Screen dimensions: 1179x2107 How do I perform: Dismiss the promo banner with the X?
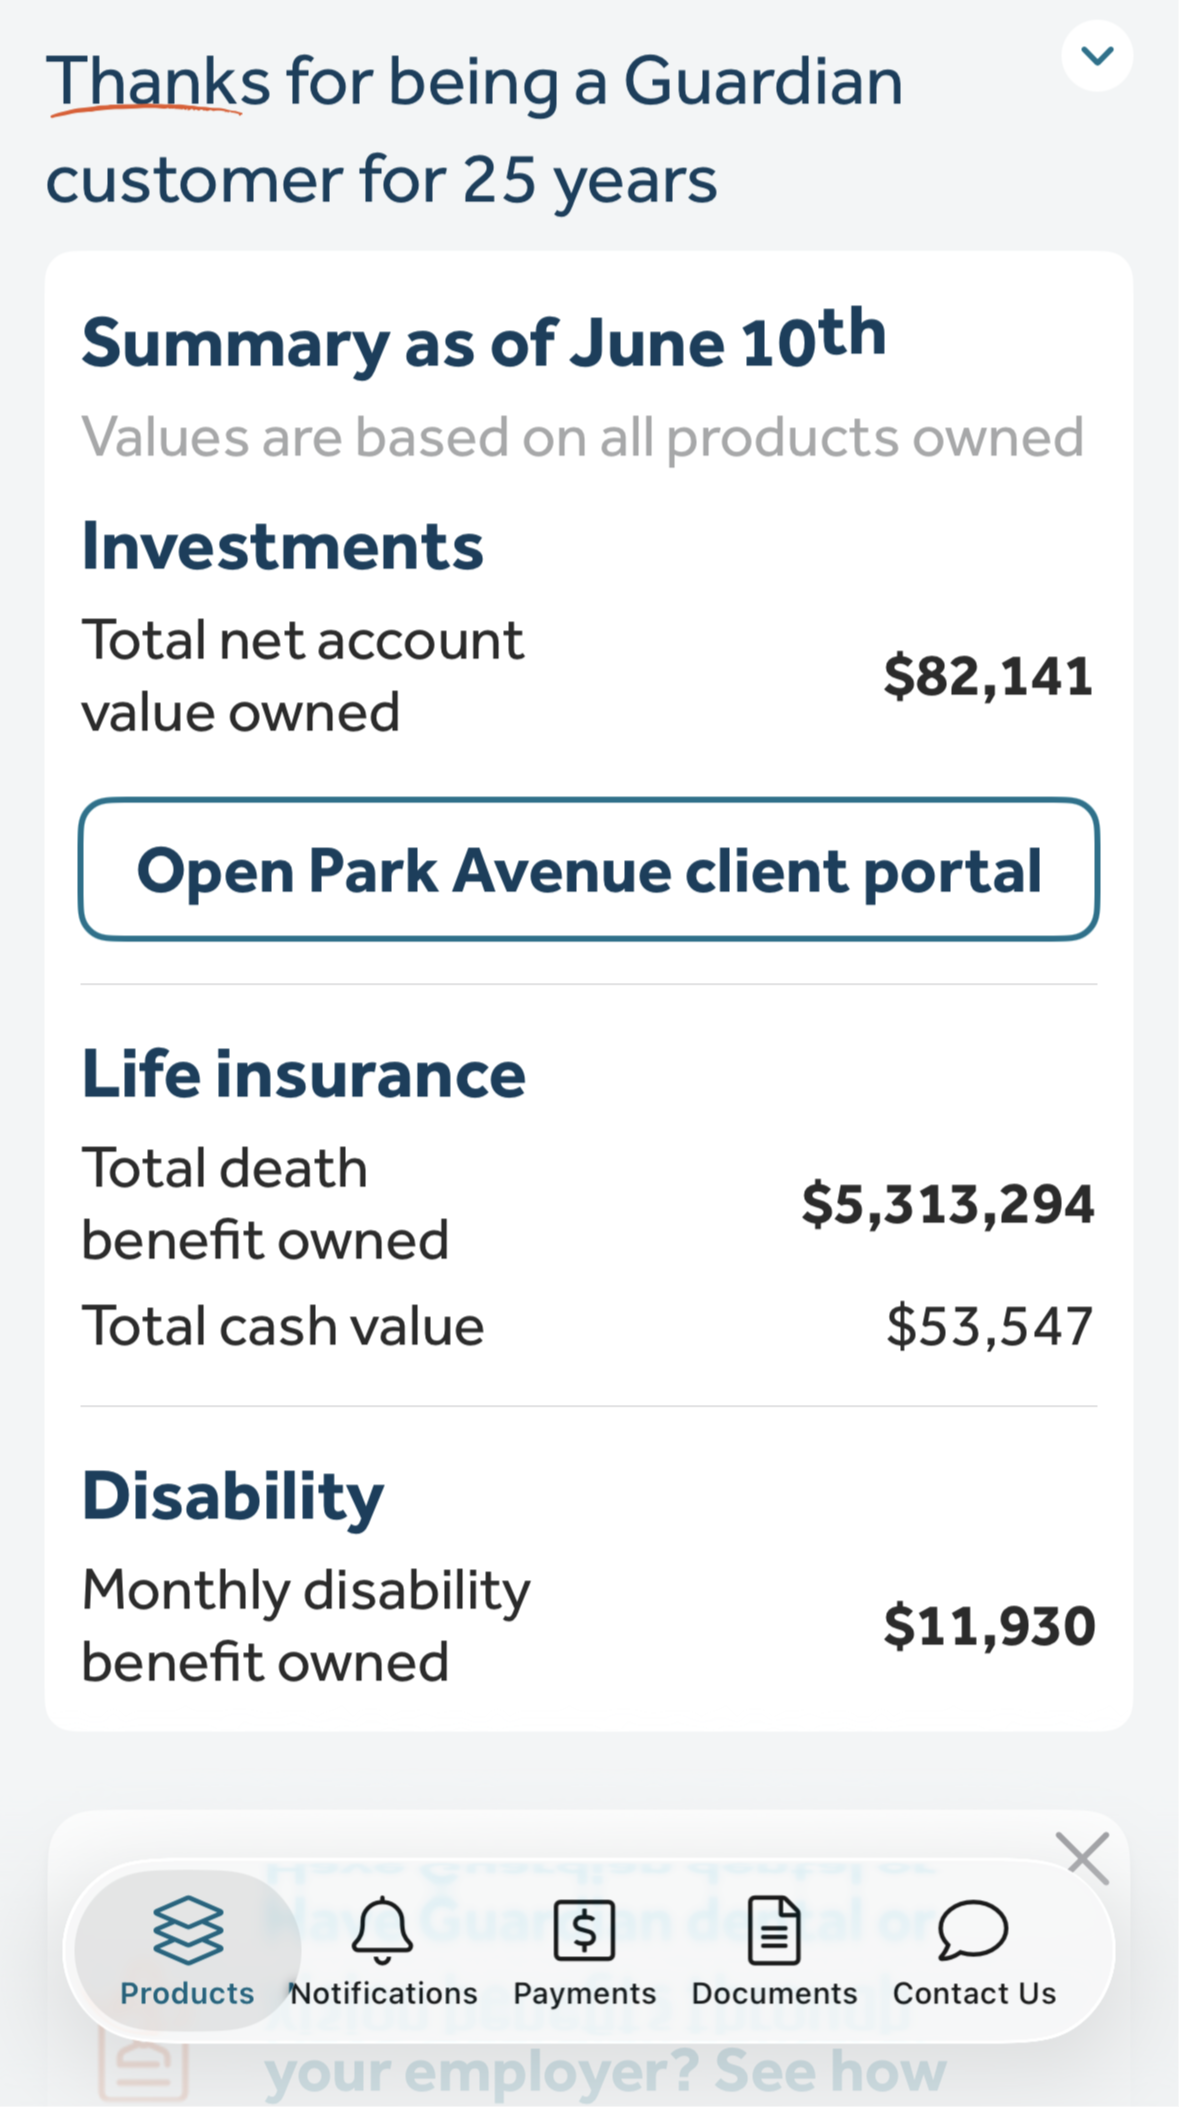tap(1088, 1858)
